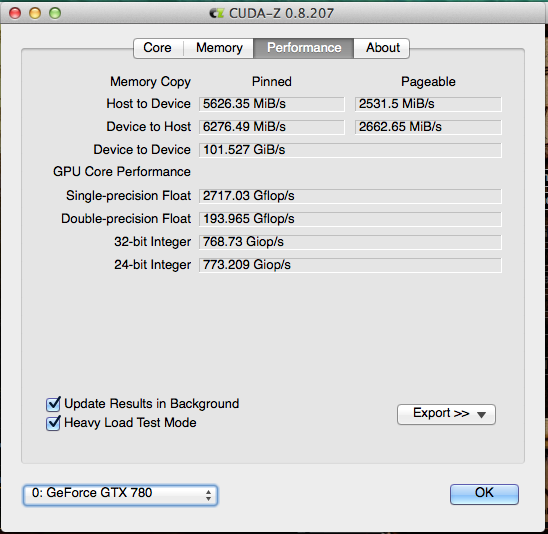Open the GeForce GTX 780 device selector
This screenshot has width=548, height=534.
121,495
